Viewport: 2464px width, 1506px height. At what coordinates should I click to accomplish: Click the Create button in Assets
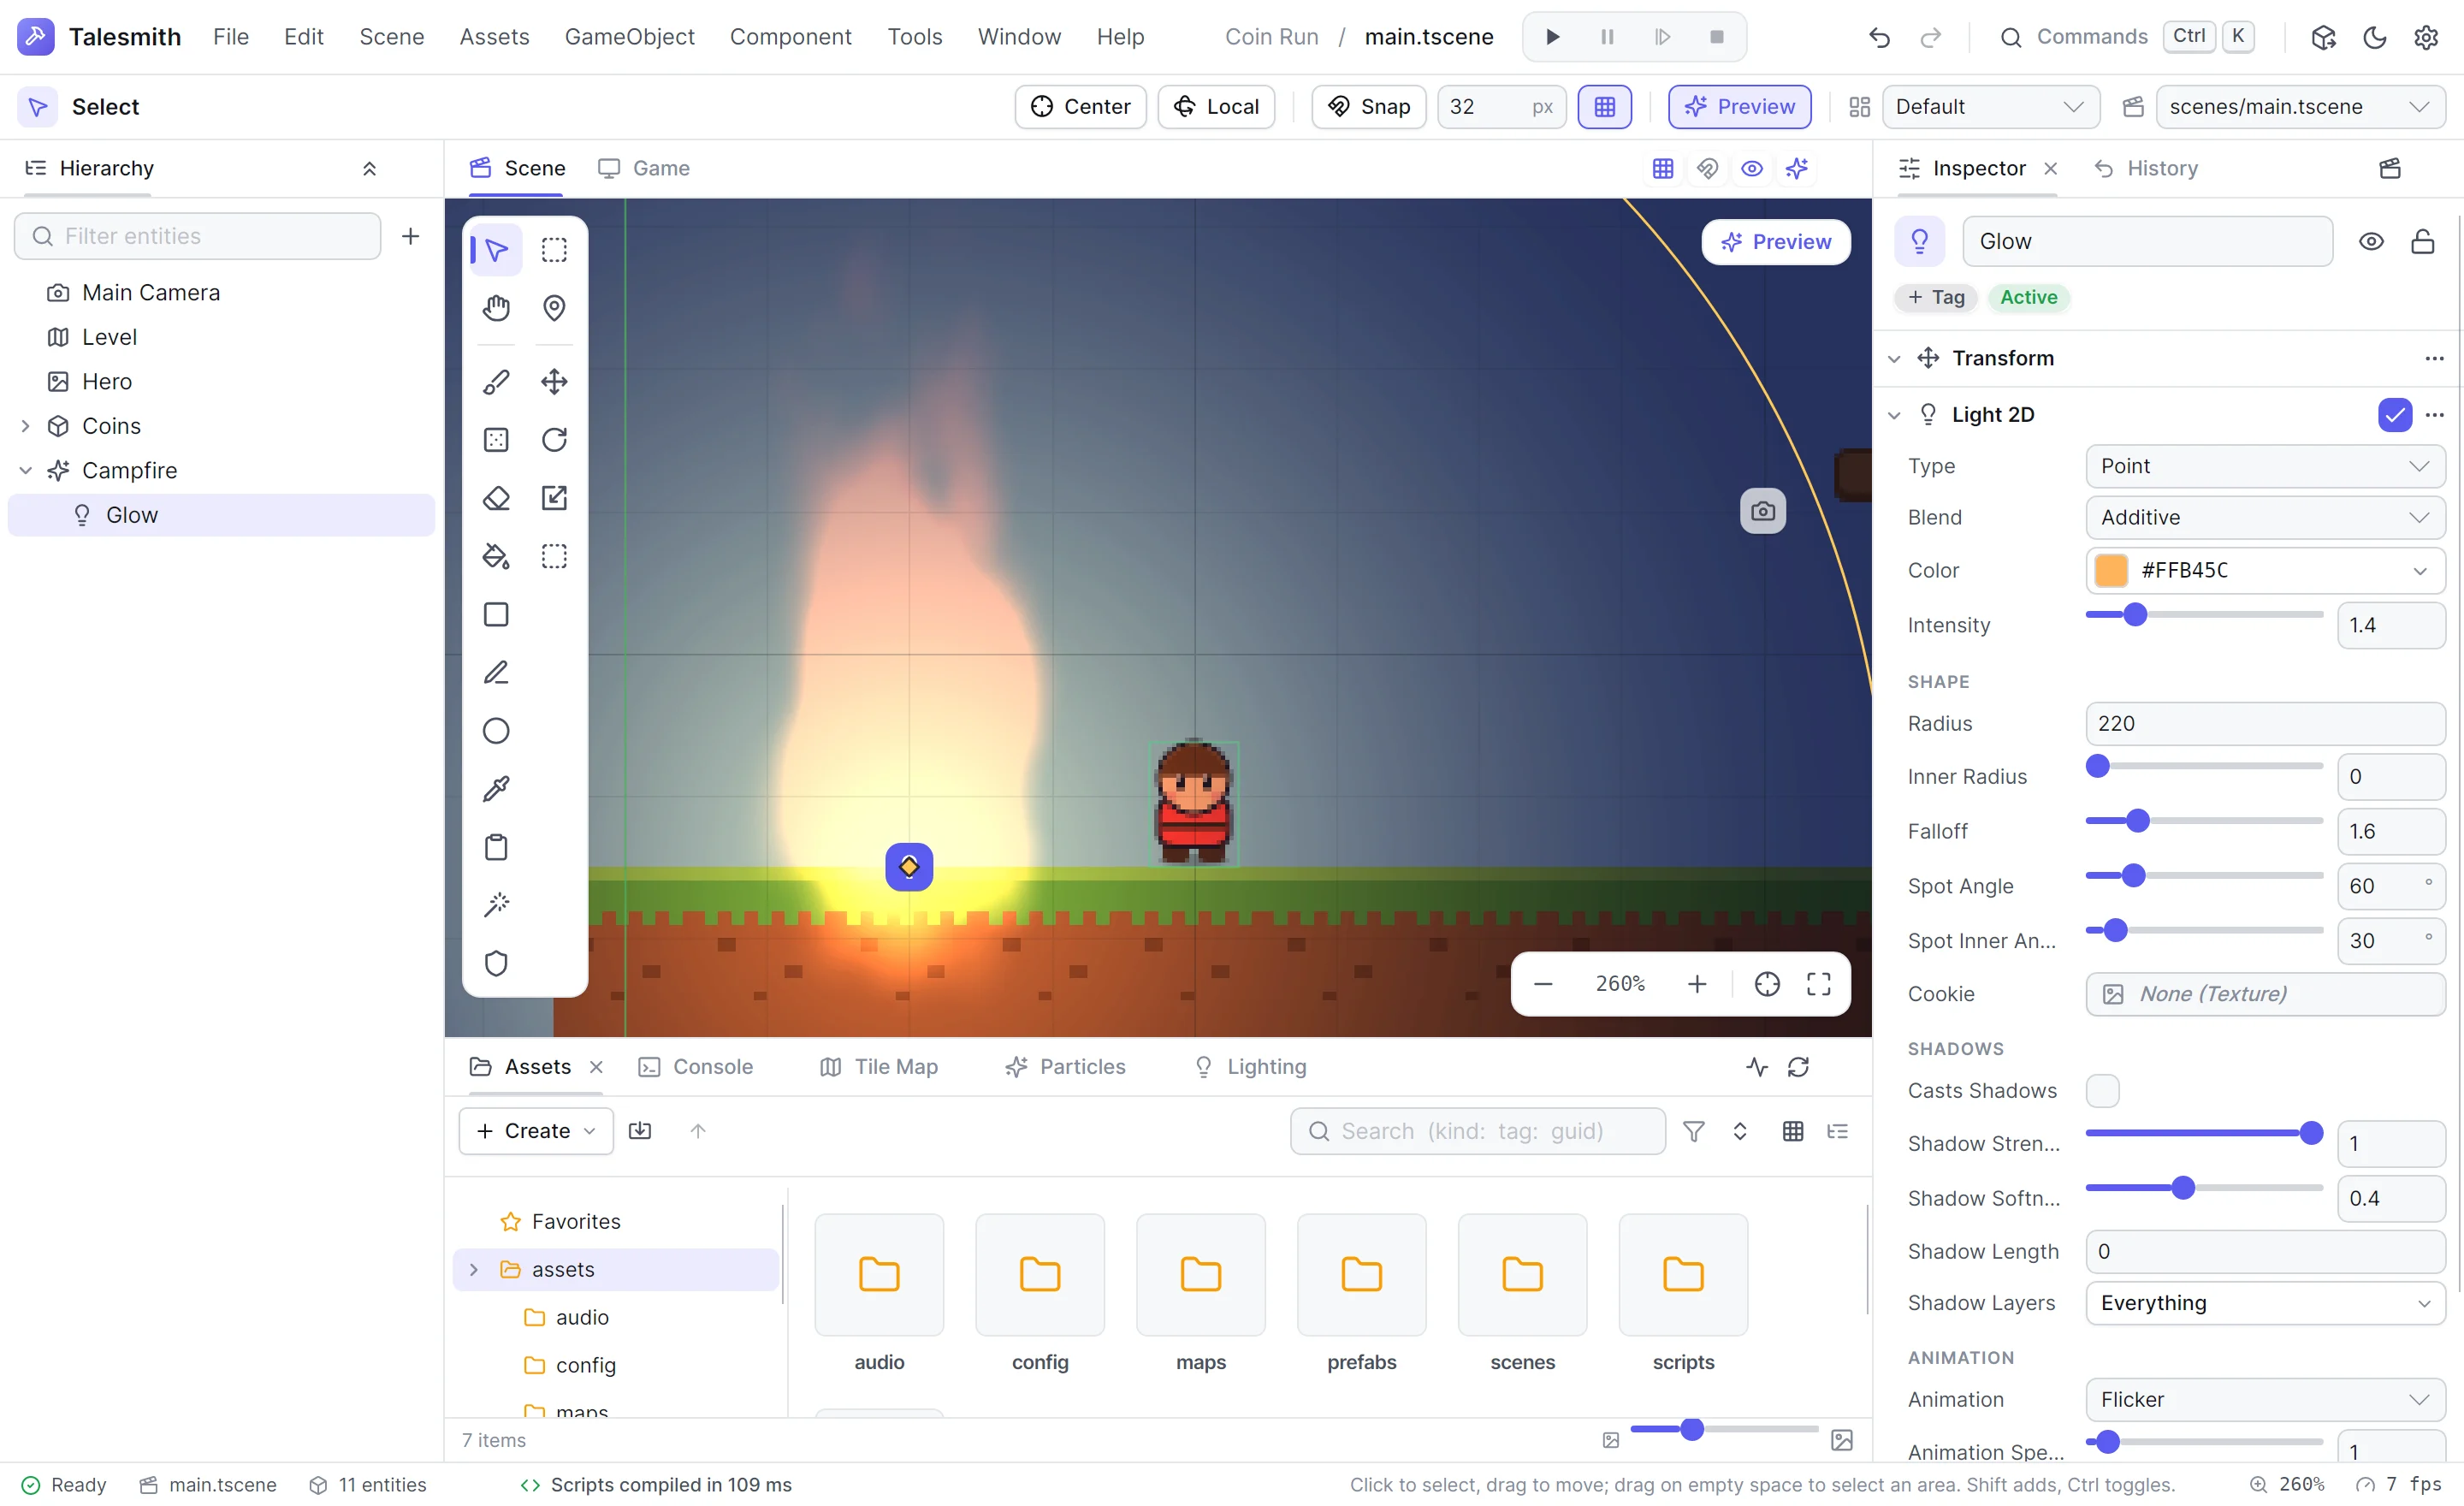pyautogui.click(x=536, y=1130)
